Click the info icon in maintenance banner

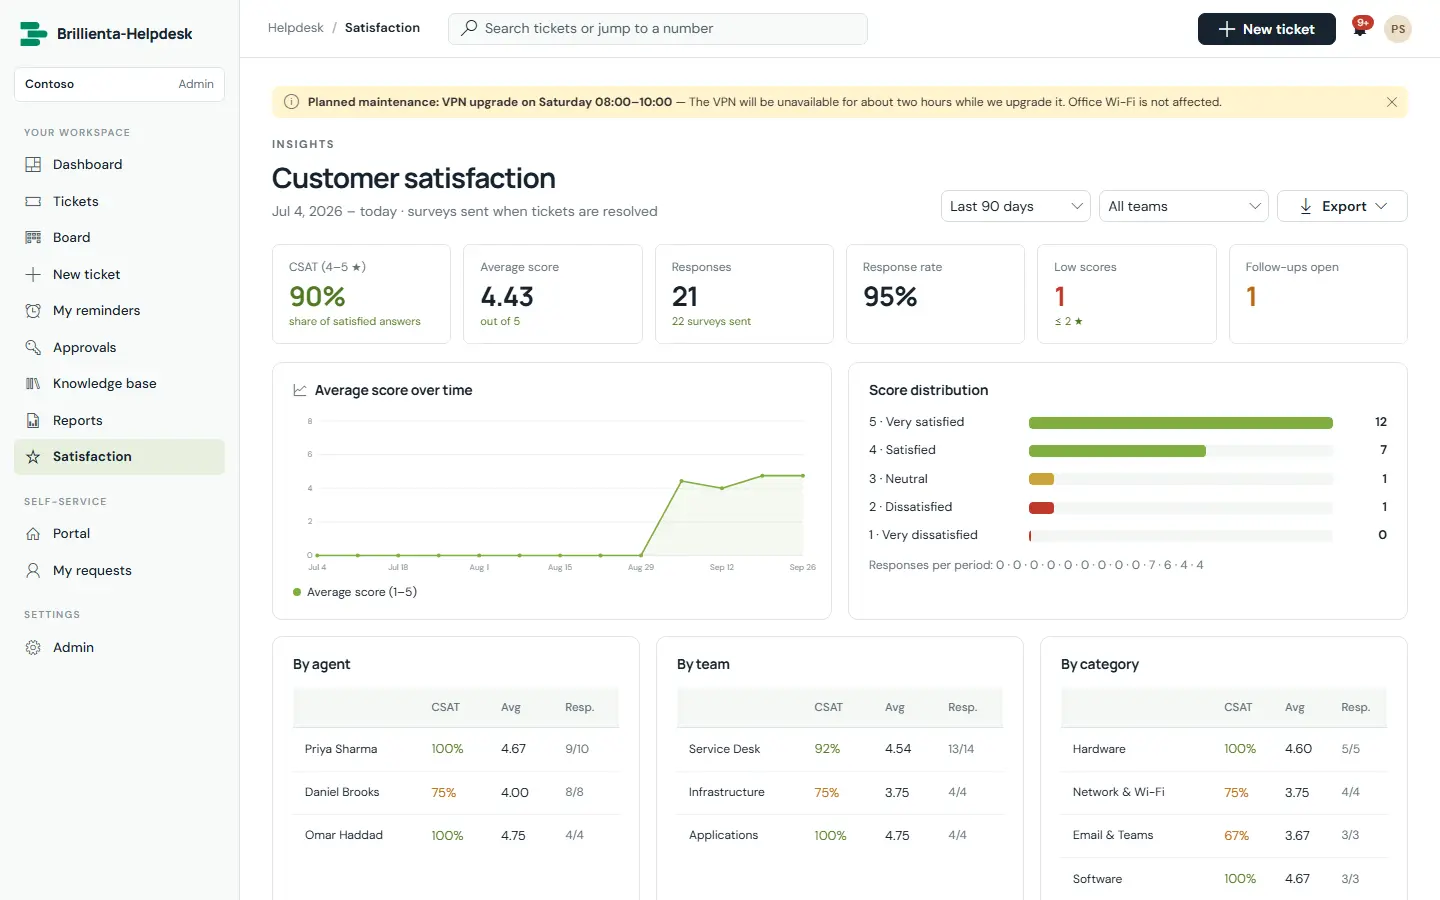[291, 102]
